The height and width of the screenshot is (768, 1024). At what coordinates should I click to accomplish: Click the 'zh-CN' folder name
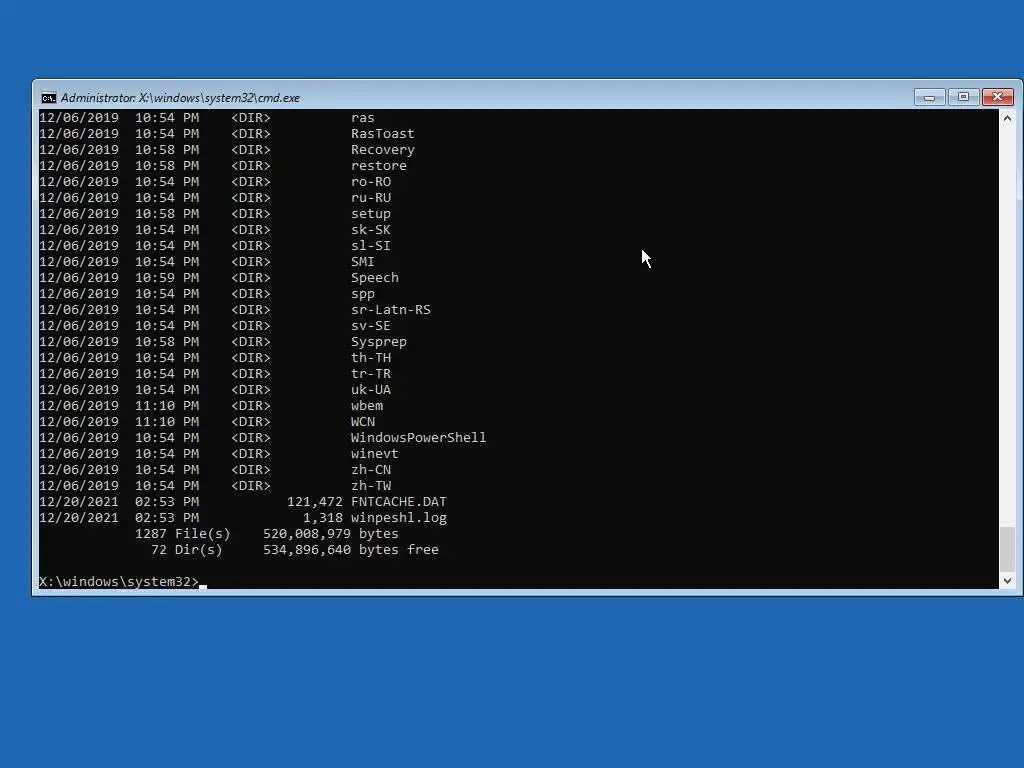pos(371,470)
